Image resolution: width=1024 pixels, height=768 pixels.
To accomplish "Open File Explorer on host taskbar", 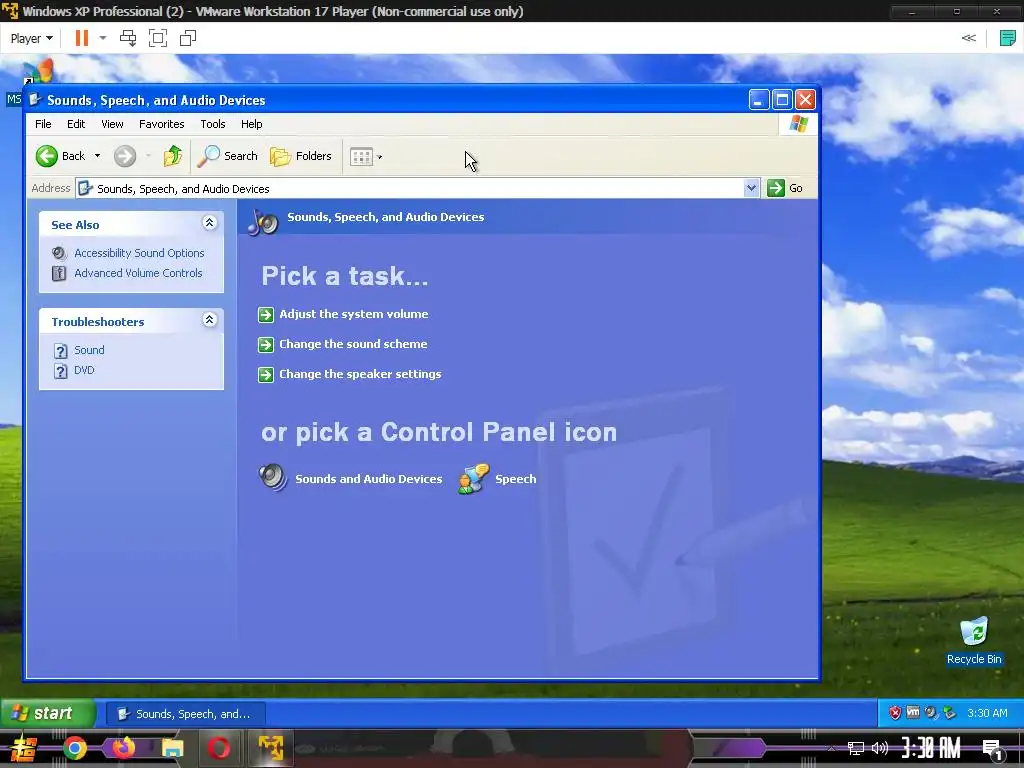I will pos(172,748).
